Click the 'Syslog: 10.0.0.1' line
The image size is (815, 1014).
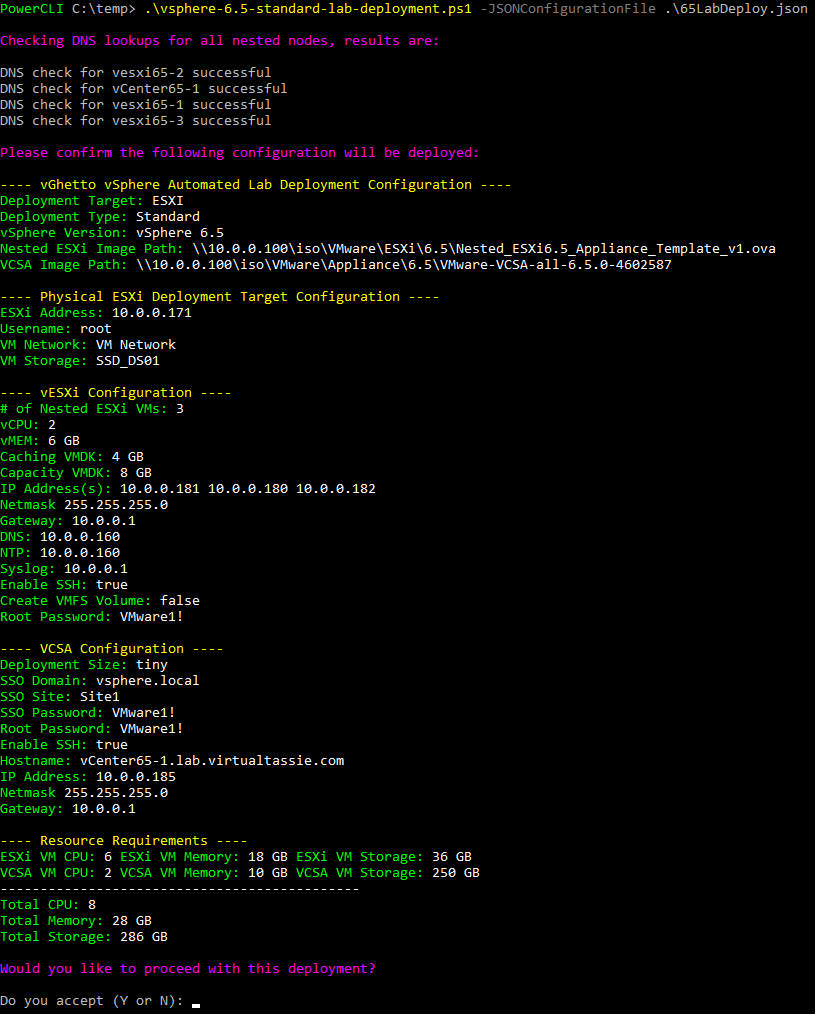pos(64,569)
